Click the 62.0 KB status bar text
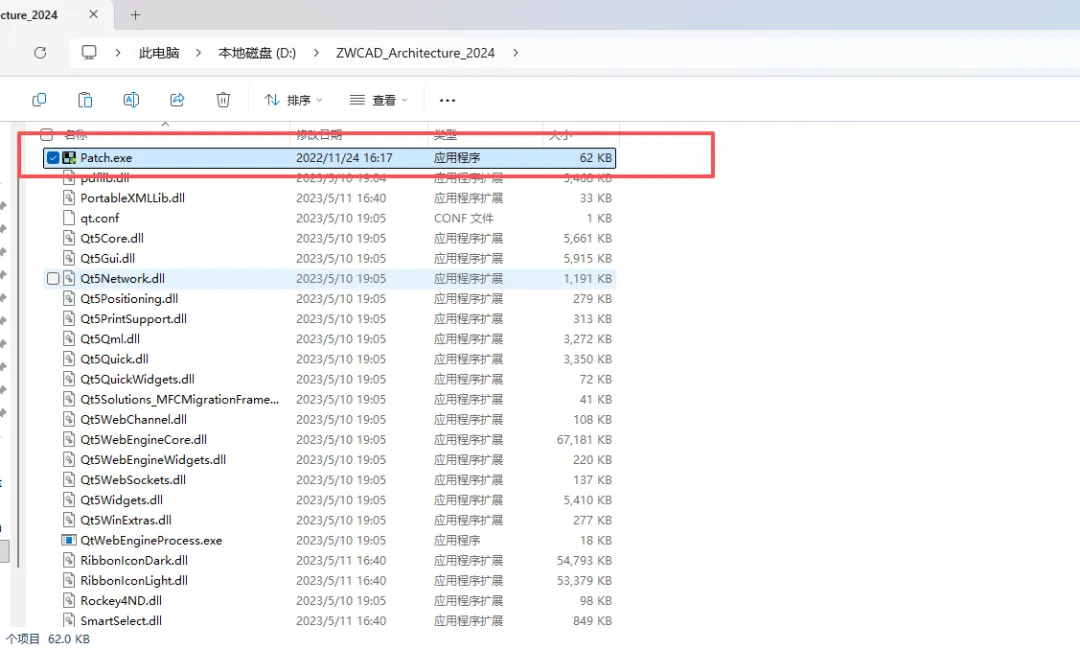1080x650 pixels. point(69,639)
